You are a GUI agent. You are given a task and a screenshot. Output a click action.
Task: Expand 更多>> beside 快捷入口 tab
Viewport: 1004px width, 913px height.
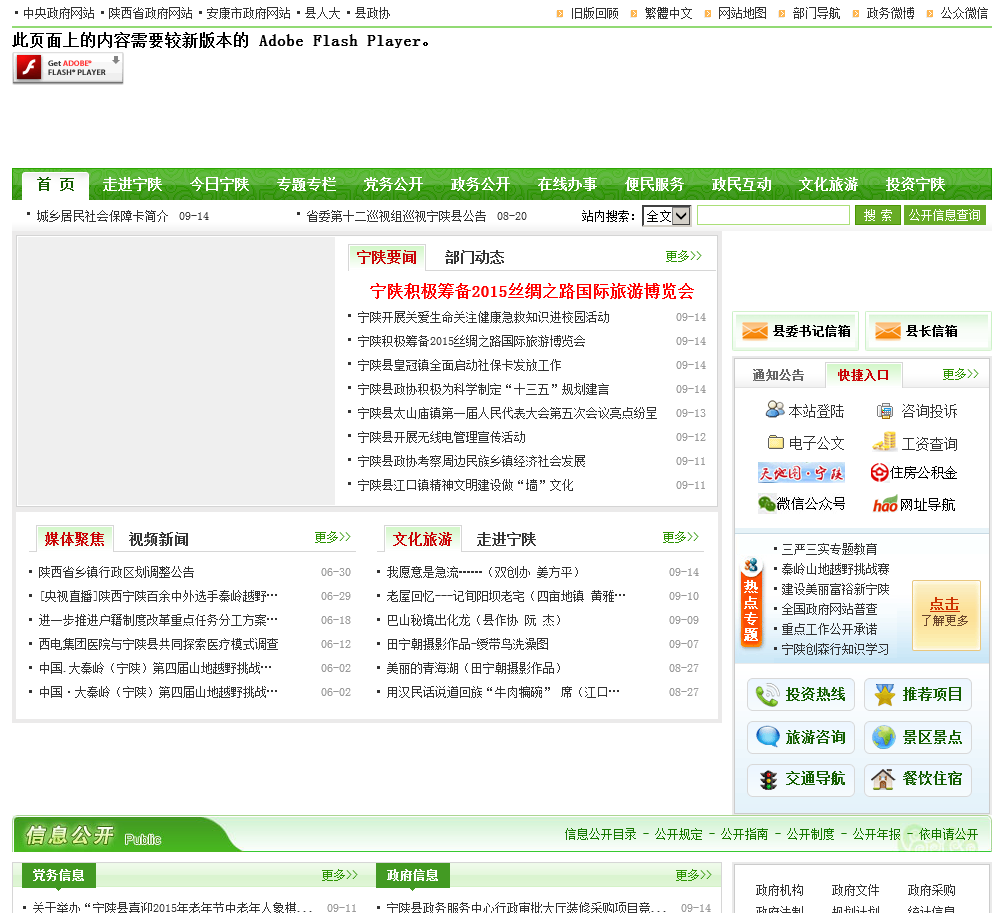(x=960, y=374)
